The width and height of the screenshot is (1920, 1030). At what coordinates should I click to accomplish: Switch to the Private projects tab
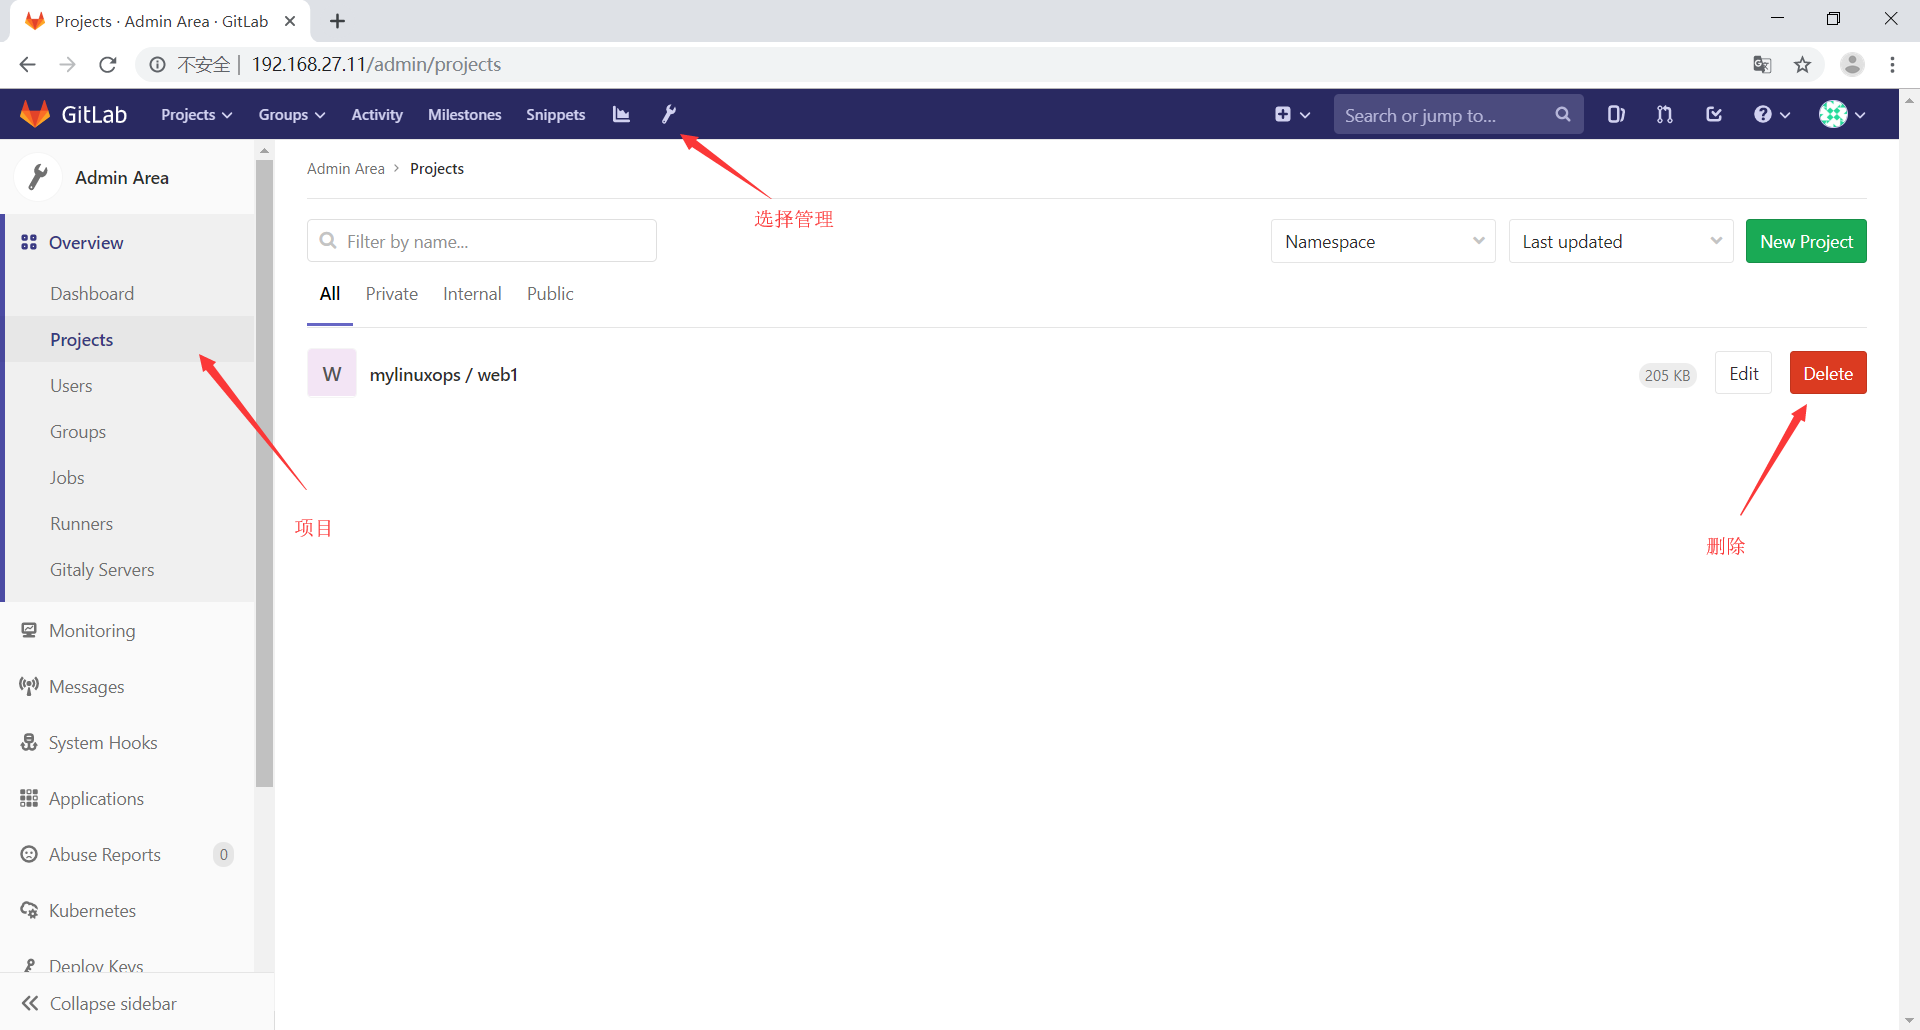click(x=391, y=293)
